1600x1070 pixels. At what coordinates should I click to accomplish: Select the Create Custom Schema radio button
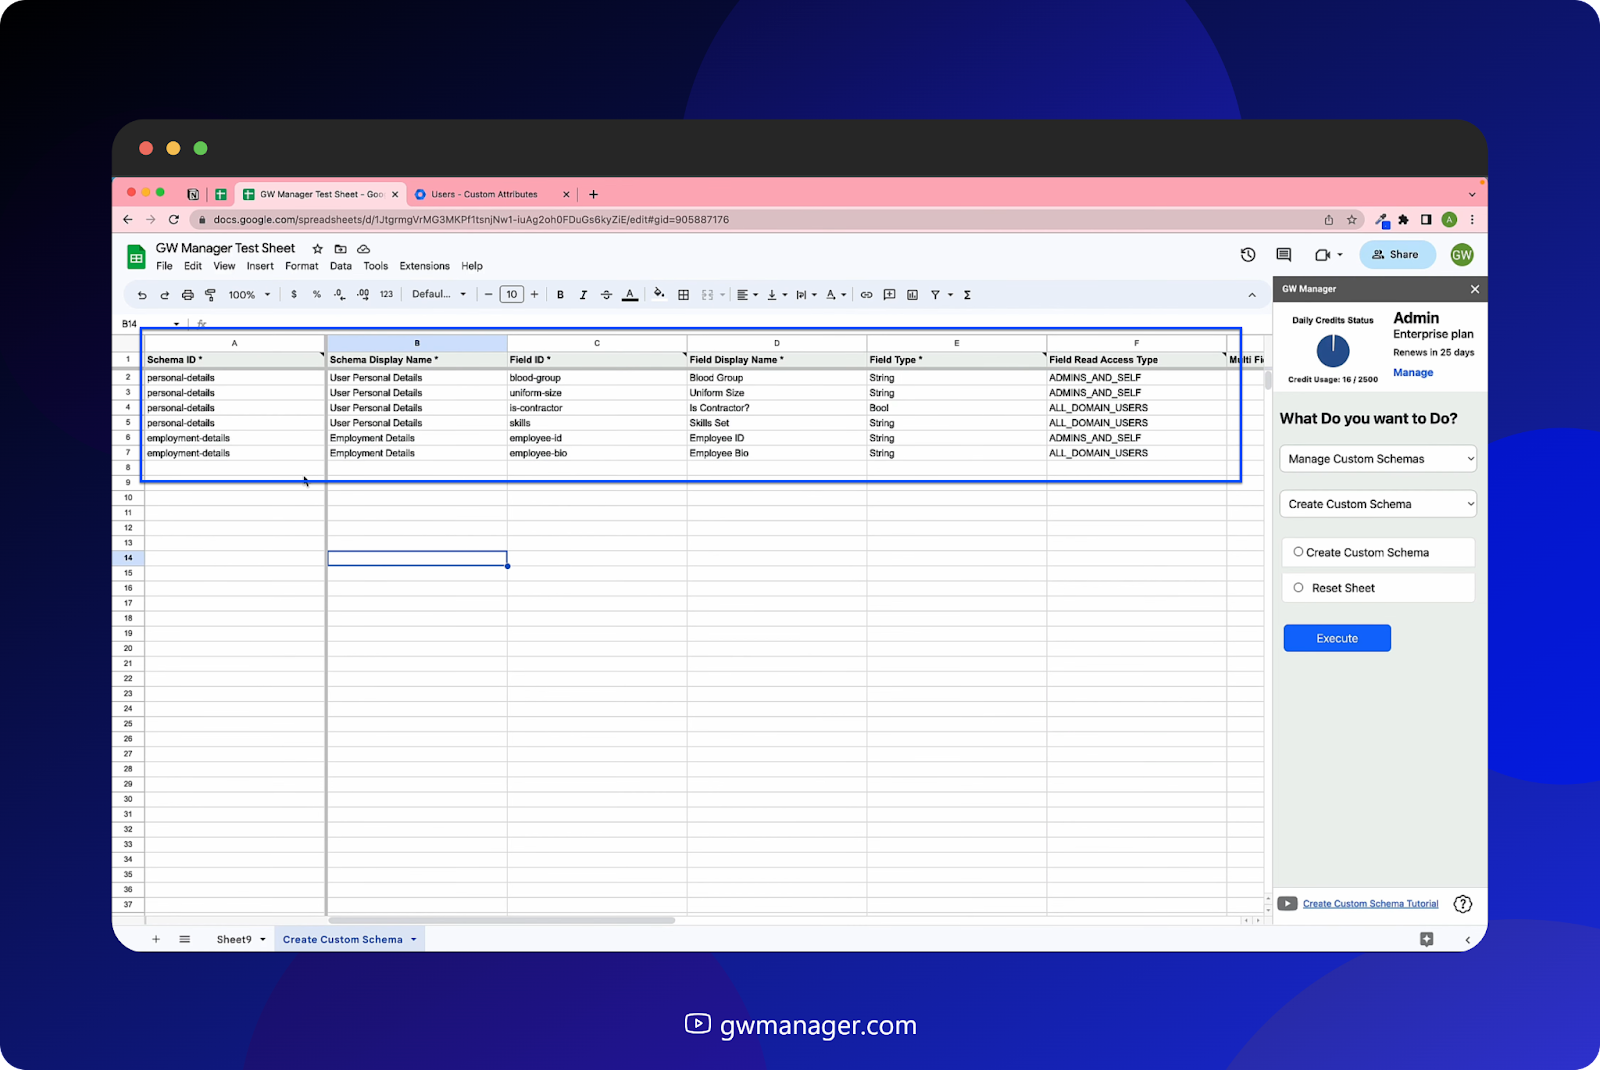point(1299,552)
